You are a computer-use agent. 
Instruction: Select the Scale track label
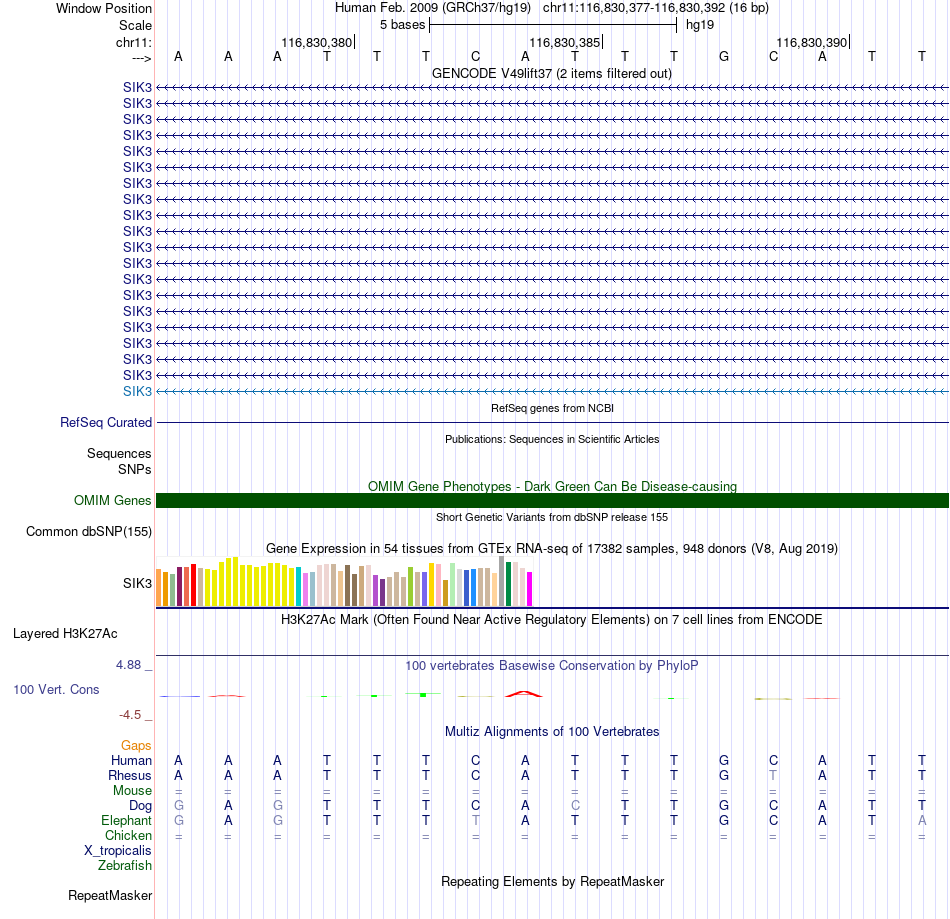135,25
